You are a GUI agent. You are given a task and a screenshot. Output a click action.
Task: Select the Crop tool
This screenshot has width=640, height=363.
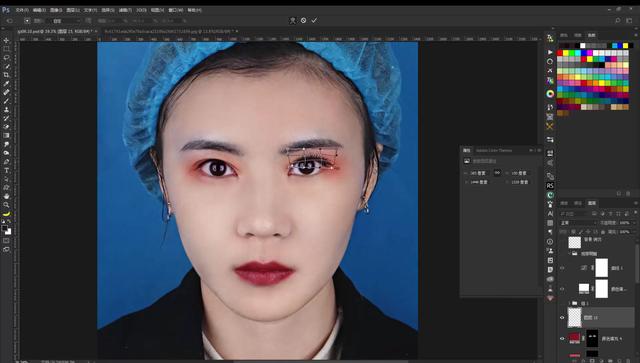tap(6, 75)
